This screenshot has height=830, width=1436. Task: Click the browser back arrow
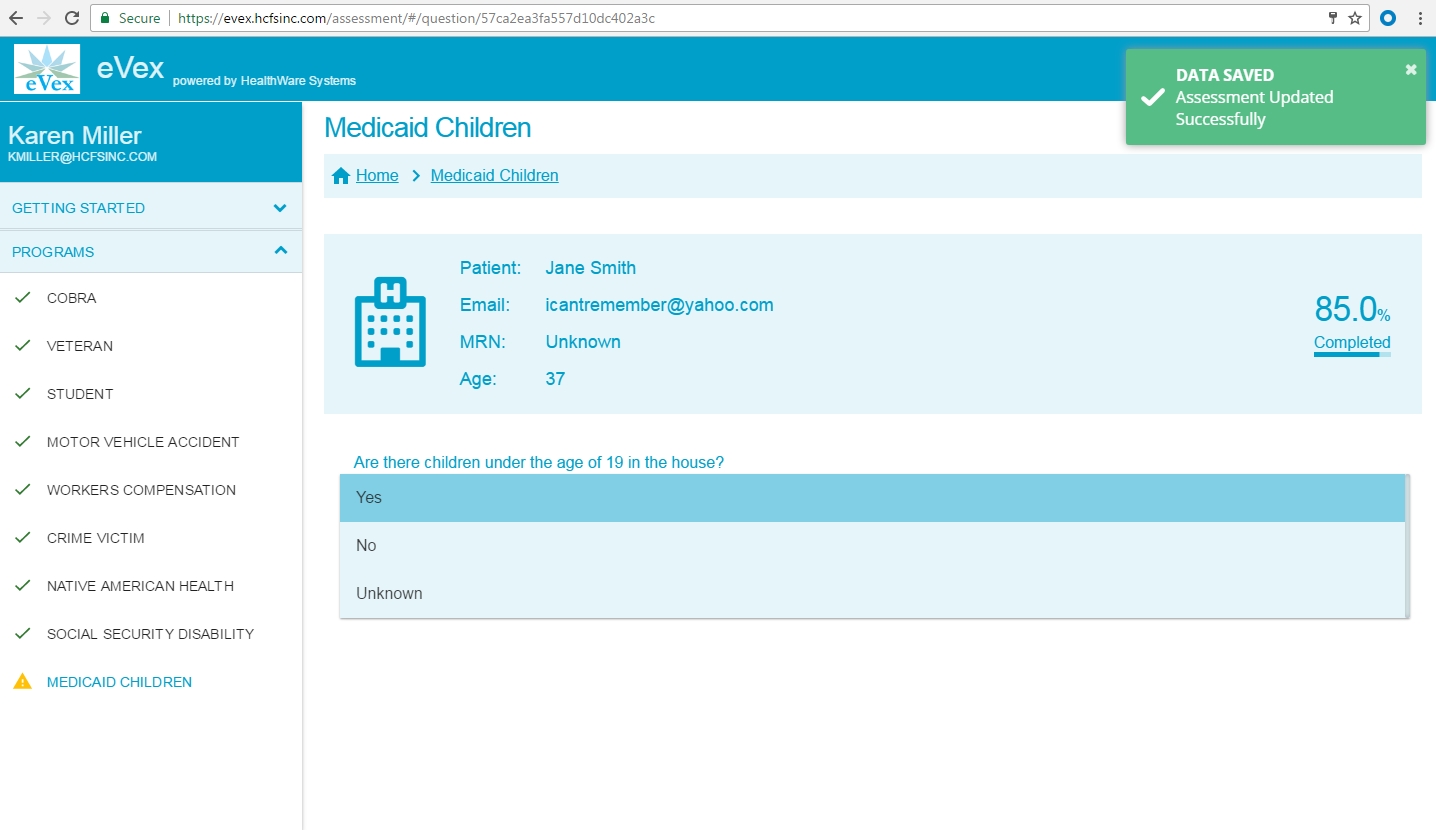(x=16, y=18)
